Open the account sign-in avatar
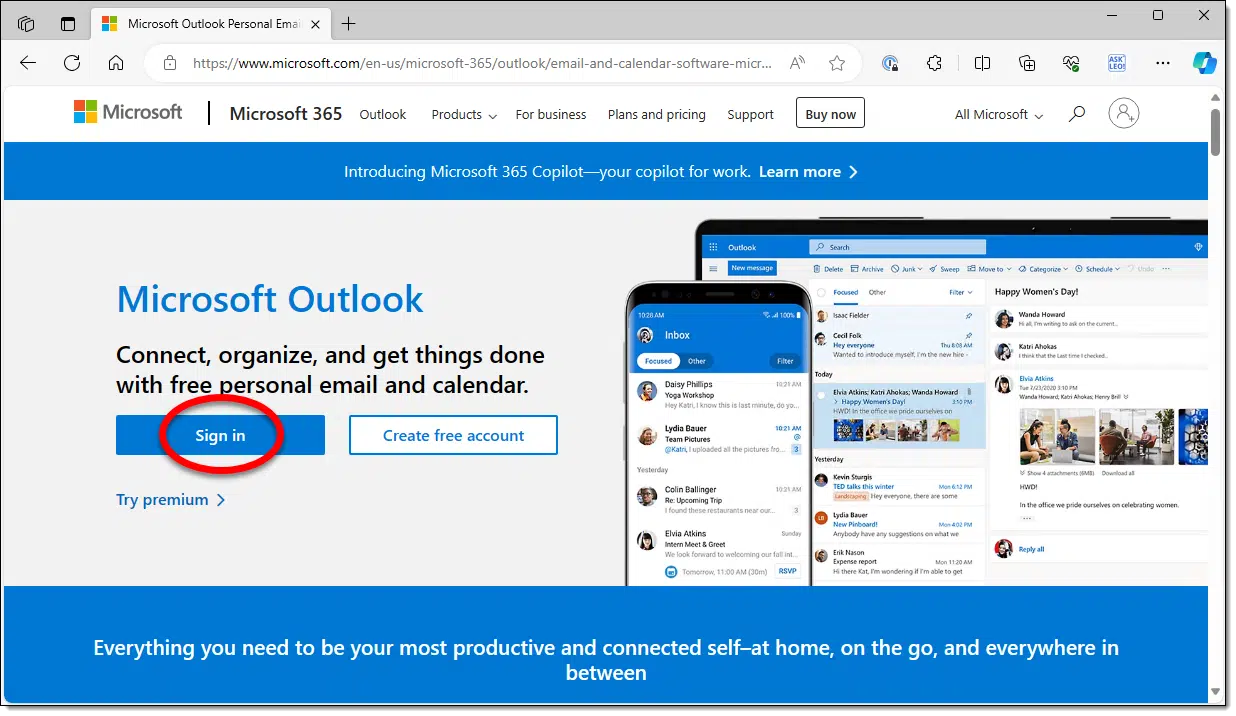 (x=1124, y=113)
